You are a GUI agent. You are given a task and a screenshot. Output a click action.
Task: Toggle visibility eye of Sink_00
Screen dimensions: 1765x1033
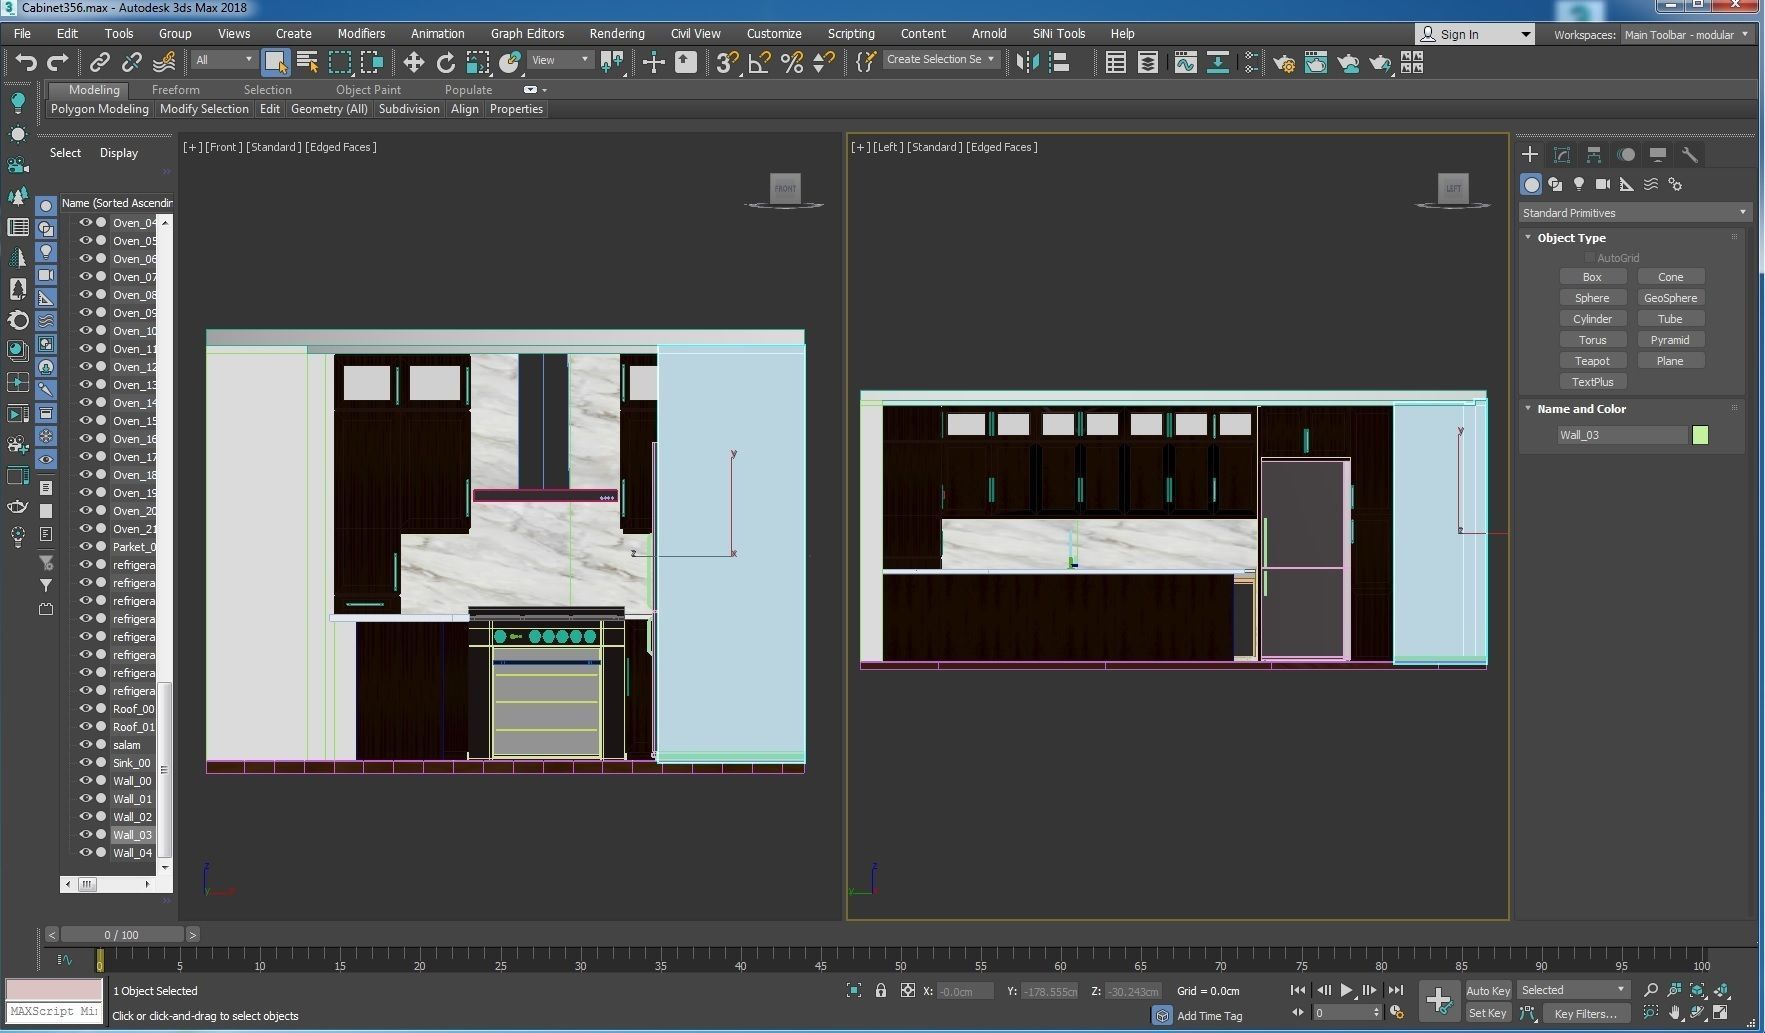point(86,762)
